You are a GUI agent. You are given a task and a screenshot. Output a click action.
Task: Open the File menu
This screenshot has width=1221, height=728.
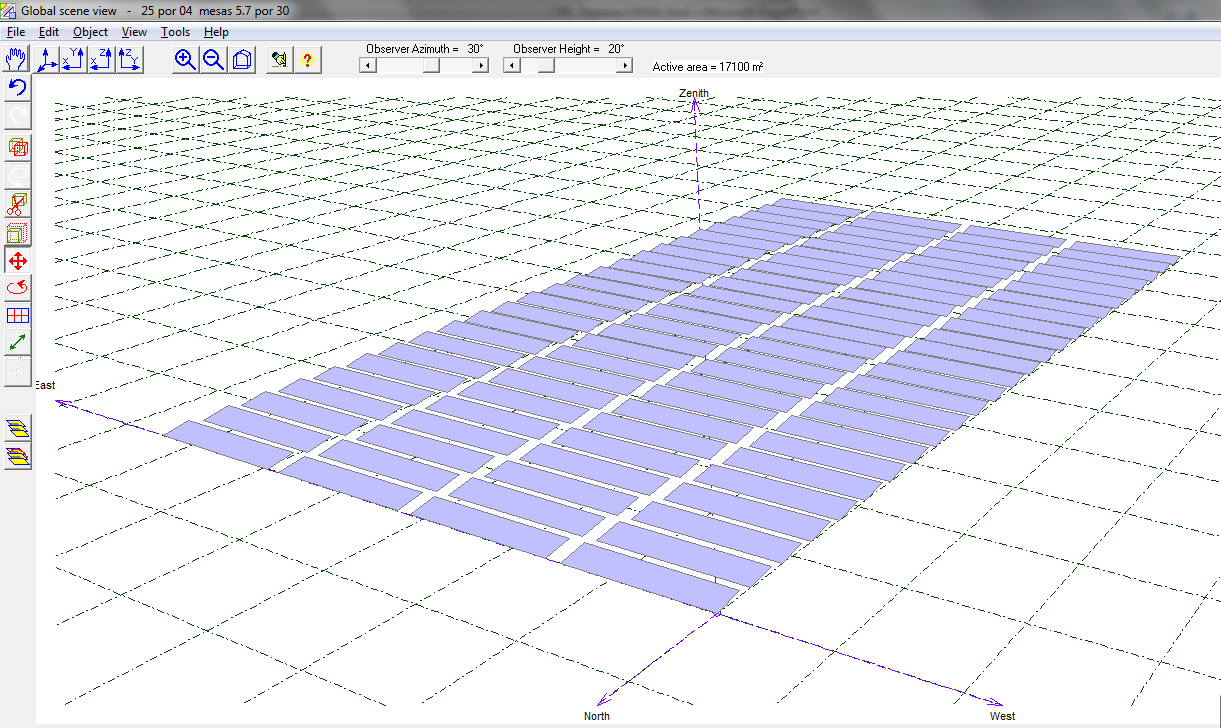16,32
